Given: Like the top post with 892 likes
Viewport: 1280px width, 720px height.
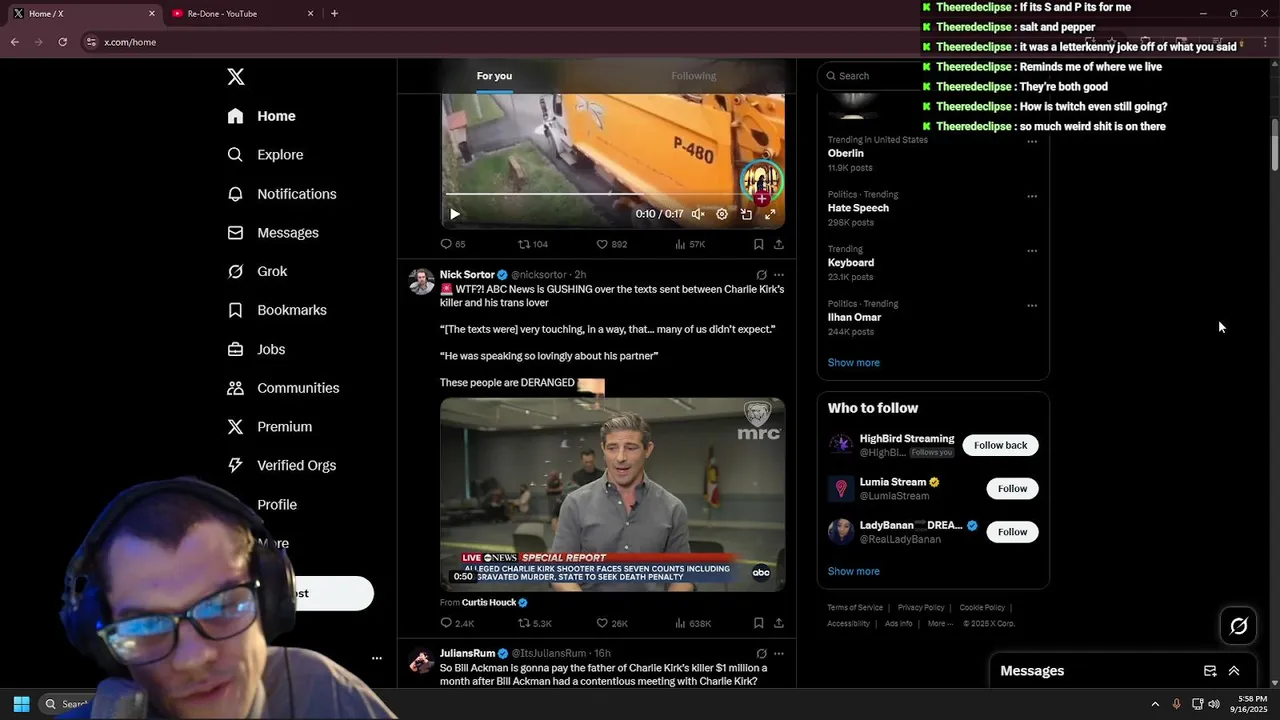Looking at the screenshot, I should pyautogui.click(x=611, y=244).
